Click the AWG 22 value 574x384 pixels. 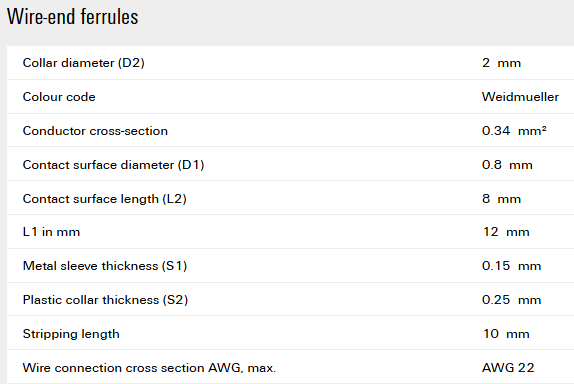(x=508, y=368)
